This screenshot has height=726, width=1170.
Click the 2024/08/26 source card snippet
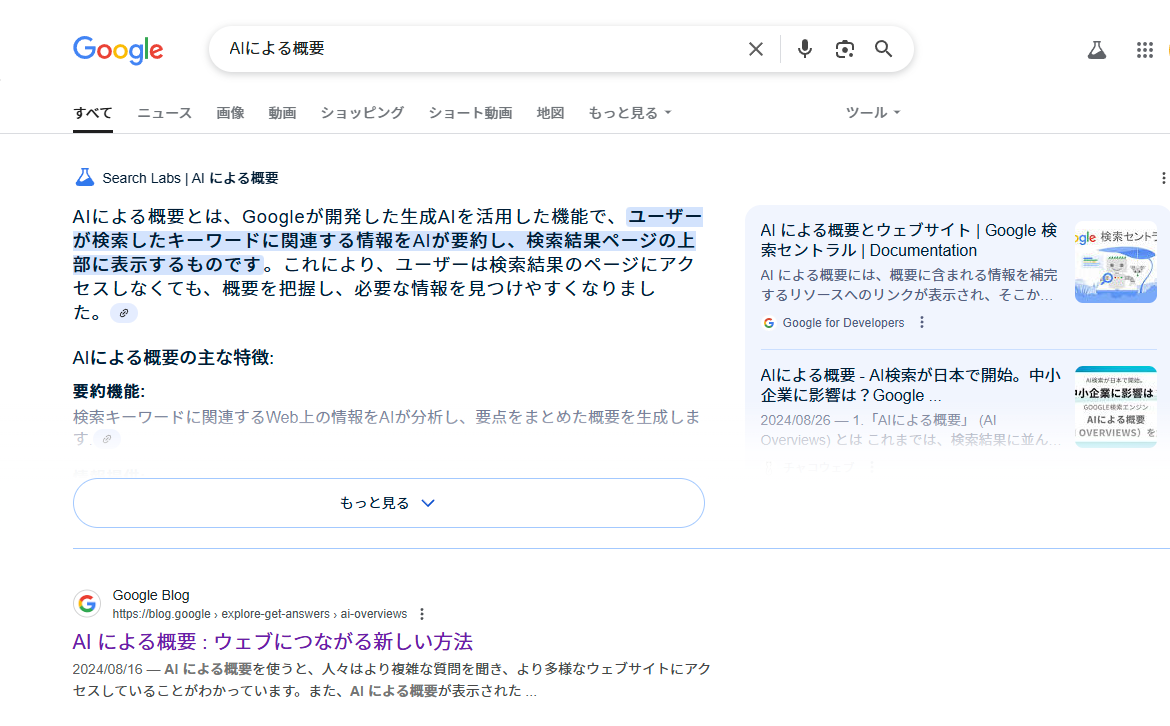tap(910, 430)
